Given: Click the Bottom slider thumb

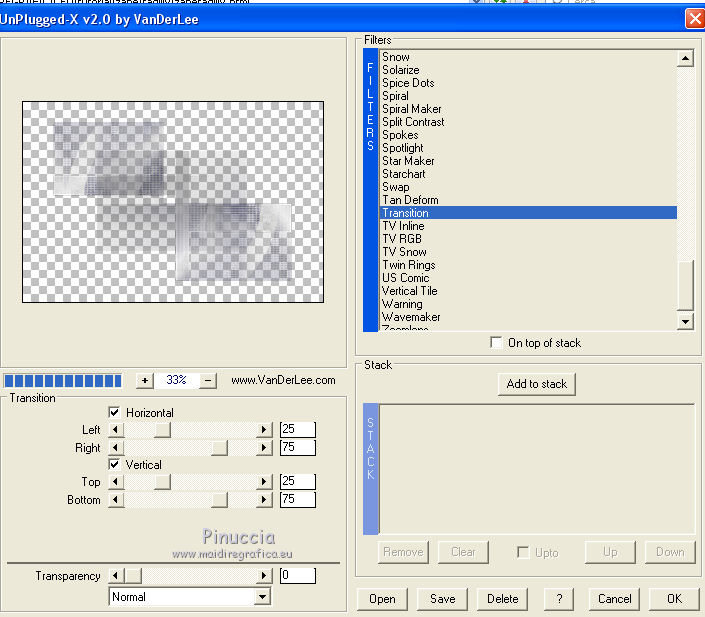Looking at the screenshot, I should point(219,500).
